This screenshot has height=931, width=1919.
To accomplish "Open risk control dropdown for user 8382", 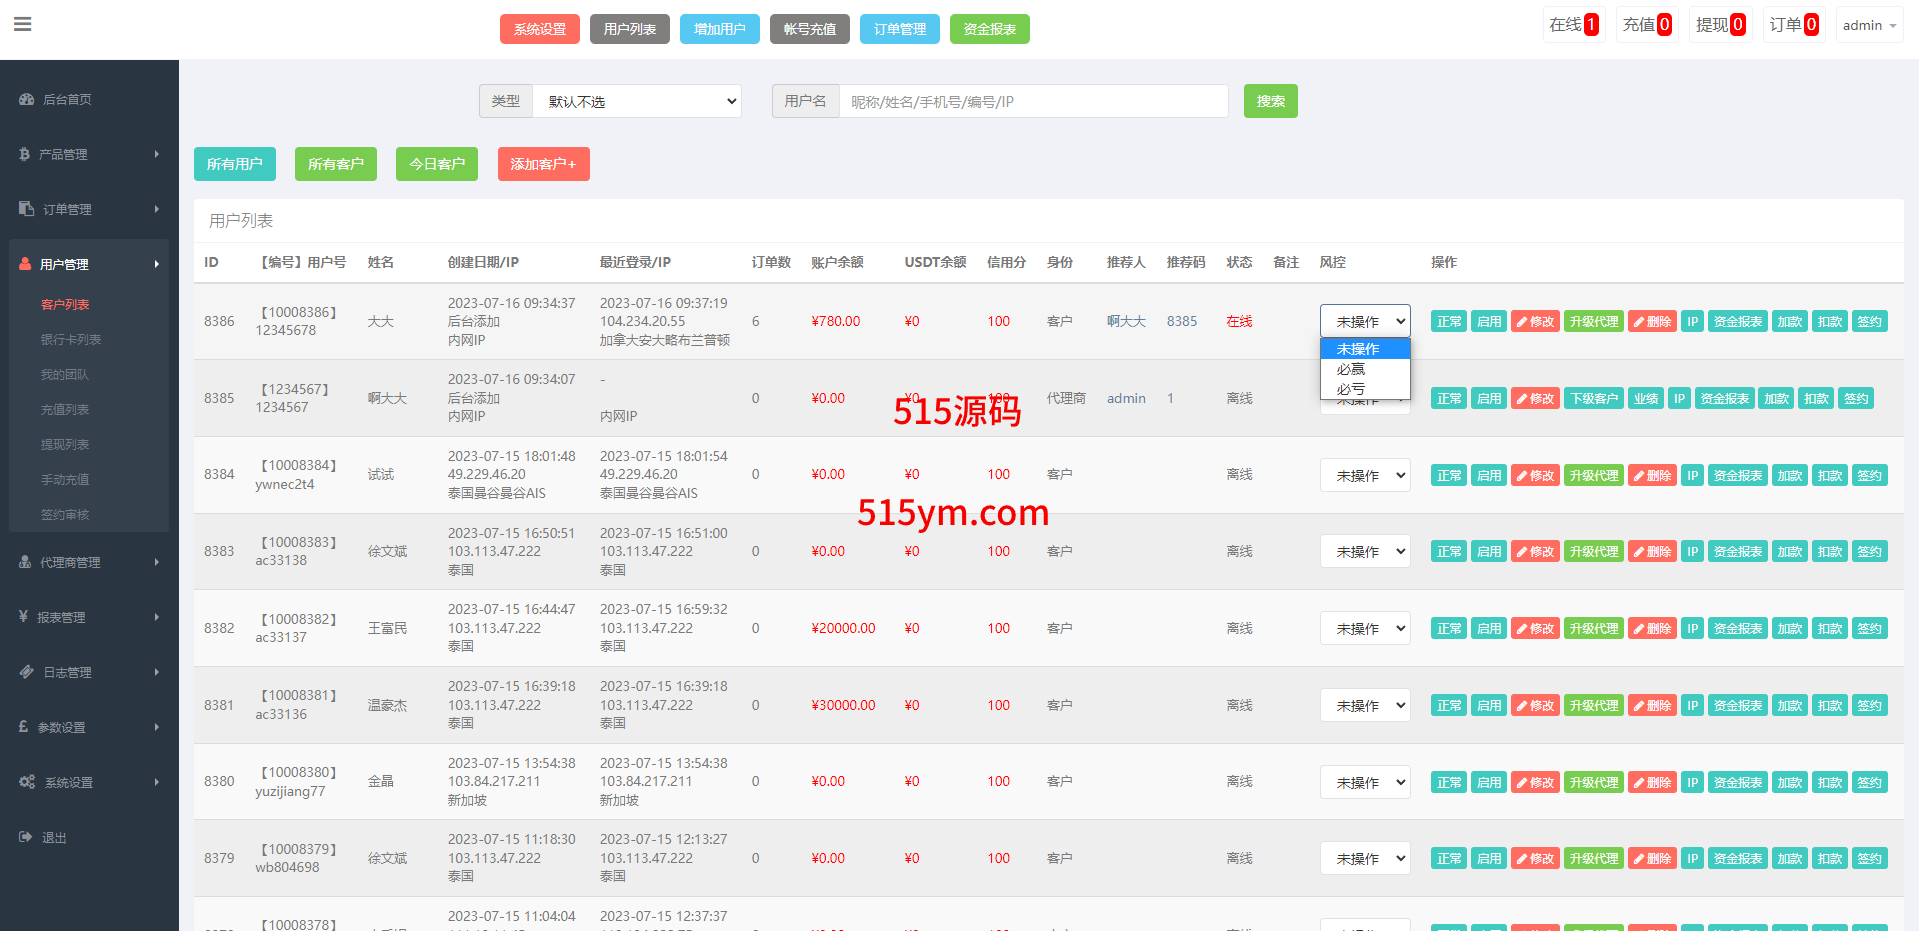I will coord(1365,628).
